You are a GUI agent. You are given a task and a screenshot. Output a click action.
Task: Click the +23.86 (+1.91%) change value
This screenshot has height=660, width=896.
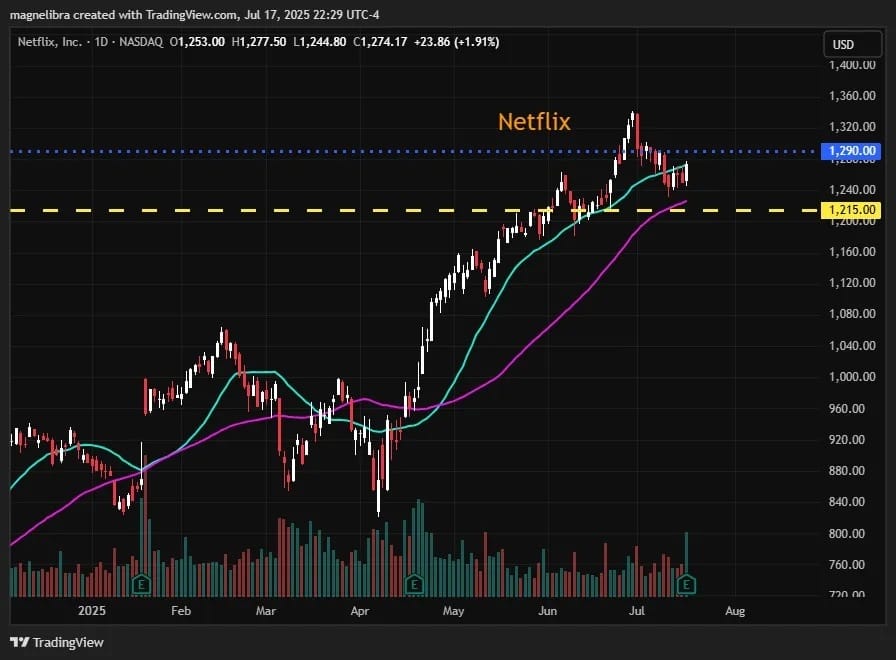click(x=457, y=42)
